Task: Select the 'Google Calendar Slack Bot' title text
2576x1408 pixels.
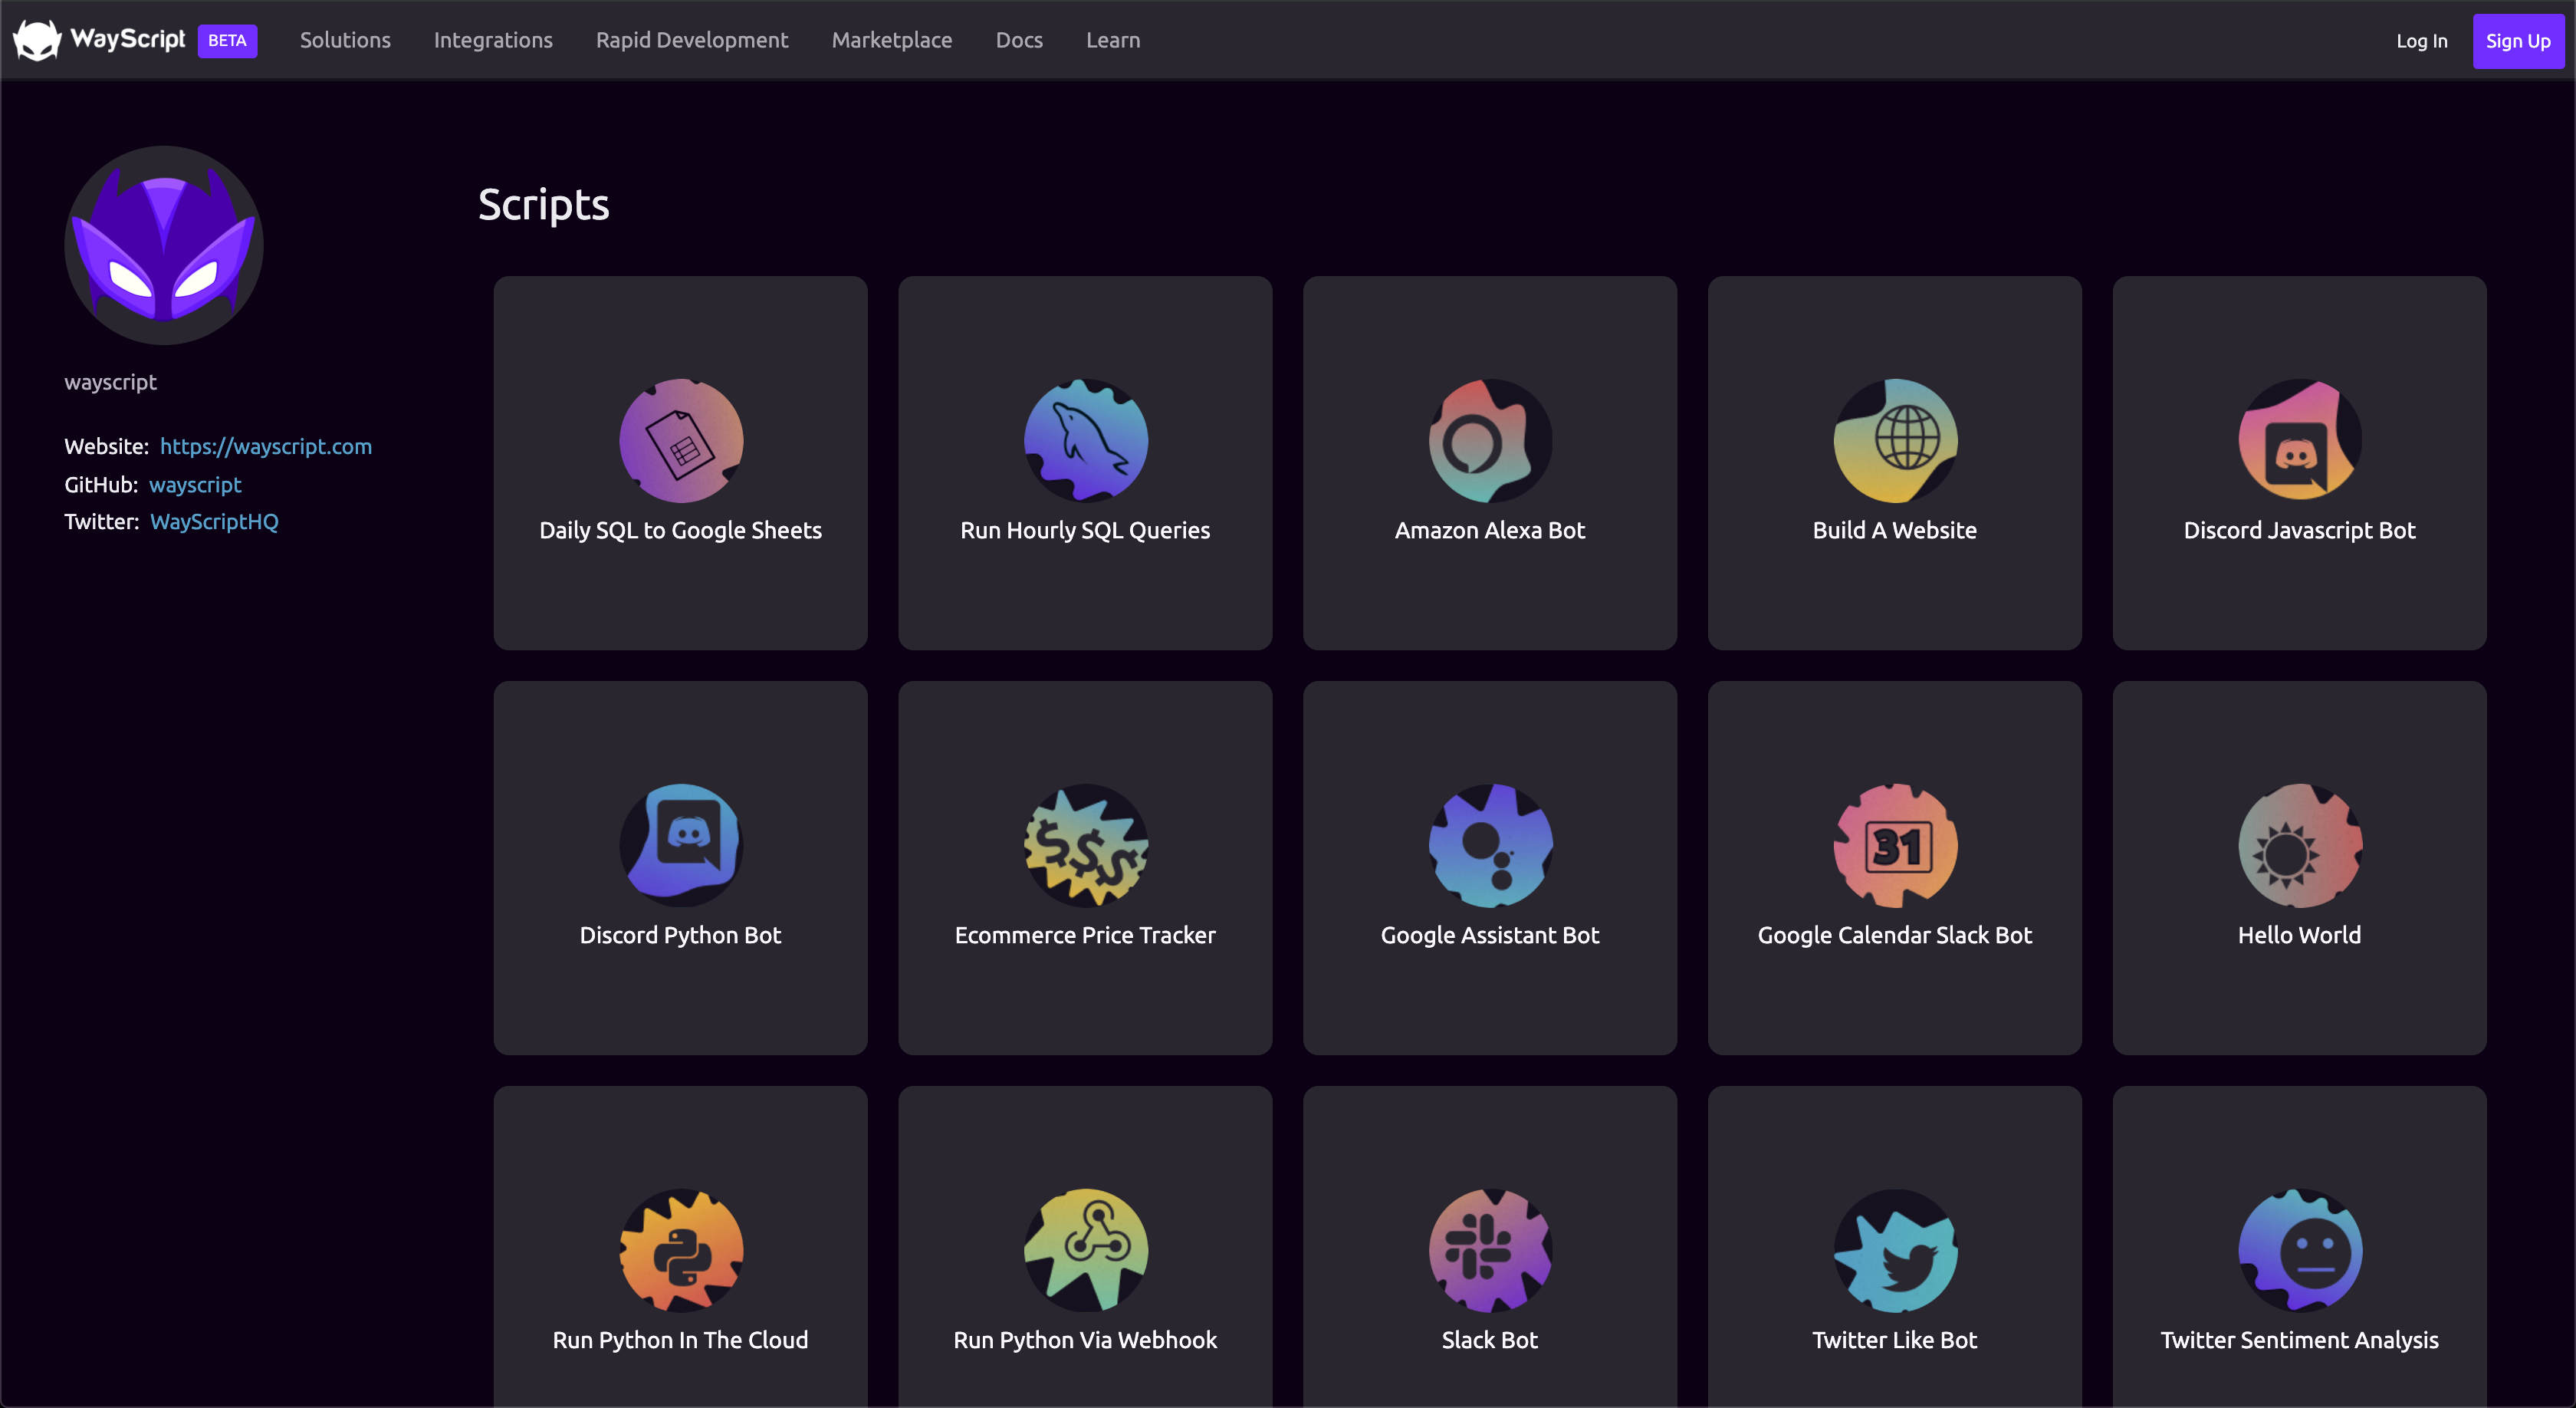Action: point(1895,935)
